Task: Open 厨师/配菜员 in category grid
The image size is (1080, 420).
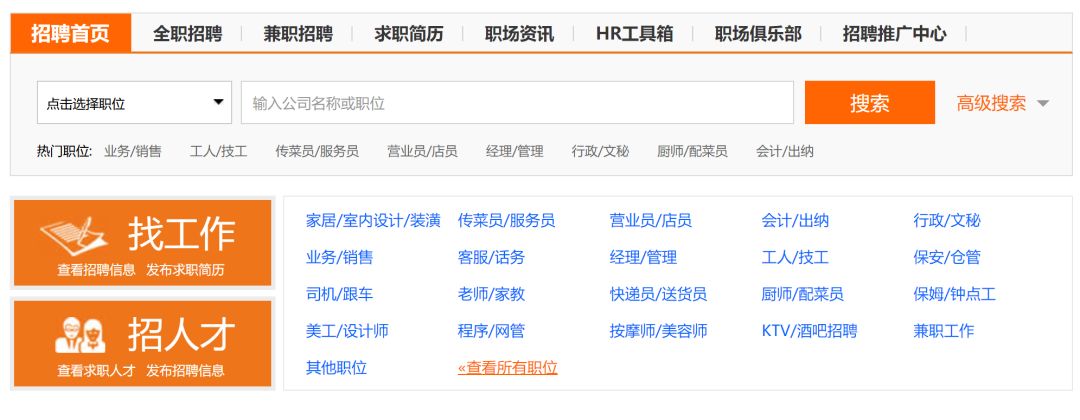Action: (x=802, y=294)
